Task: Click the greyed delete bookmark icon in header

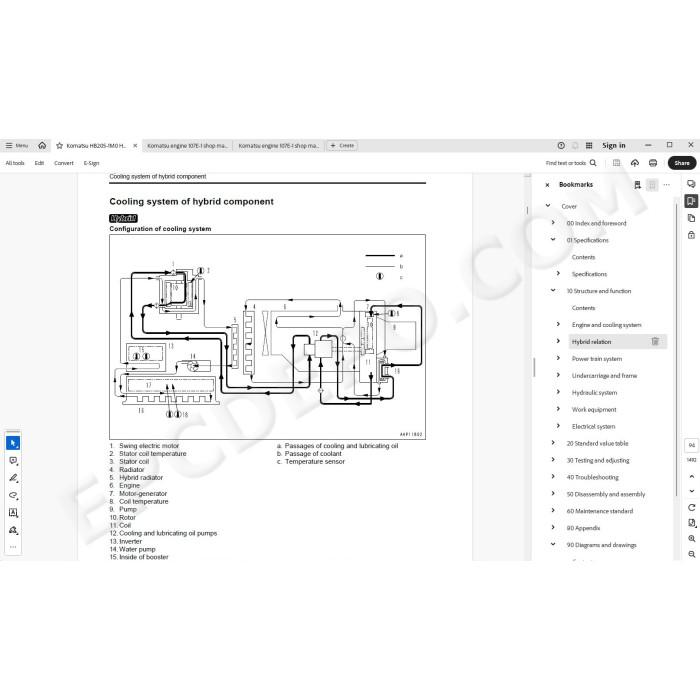Action: 652,185
